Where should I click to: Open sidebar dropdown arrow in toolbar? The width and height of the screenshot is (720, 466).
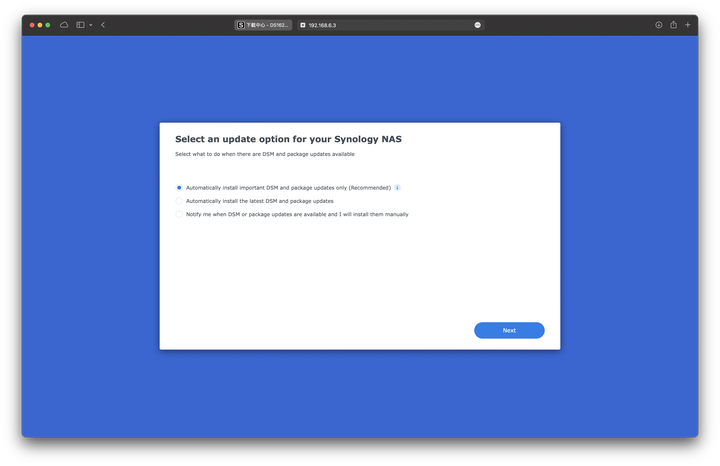[90, 25]
